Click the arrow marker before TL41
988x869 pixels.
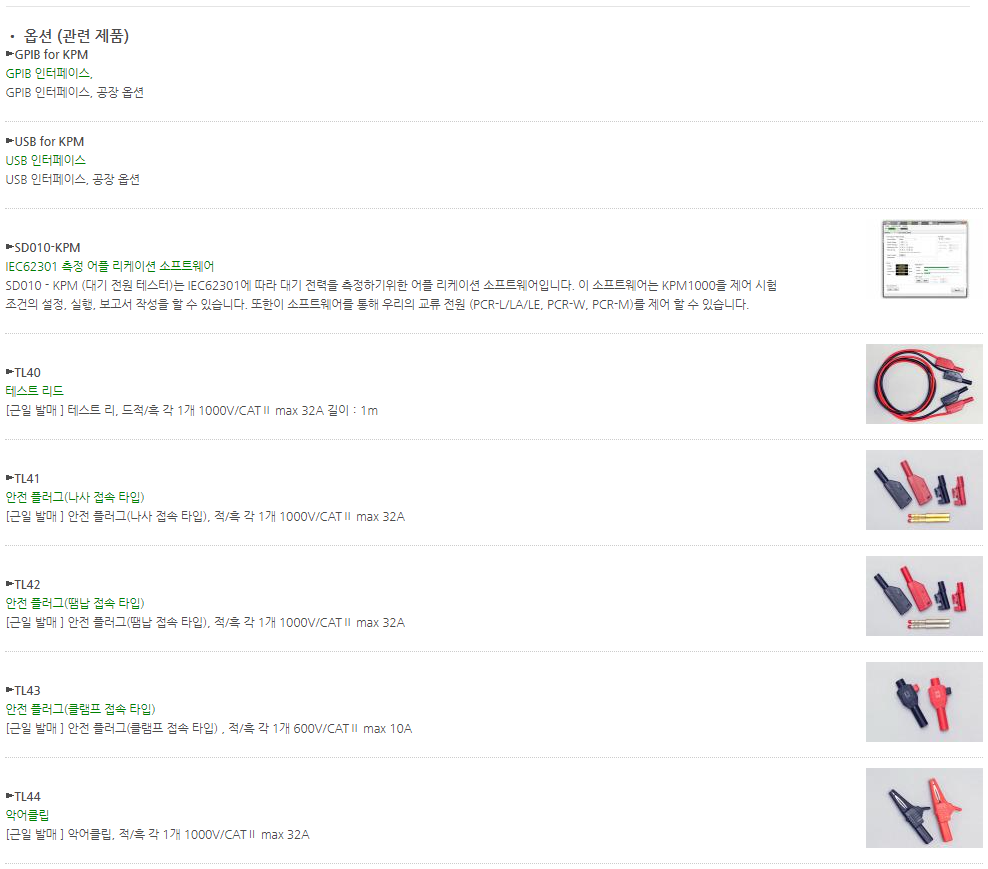pos(9,478)
